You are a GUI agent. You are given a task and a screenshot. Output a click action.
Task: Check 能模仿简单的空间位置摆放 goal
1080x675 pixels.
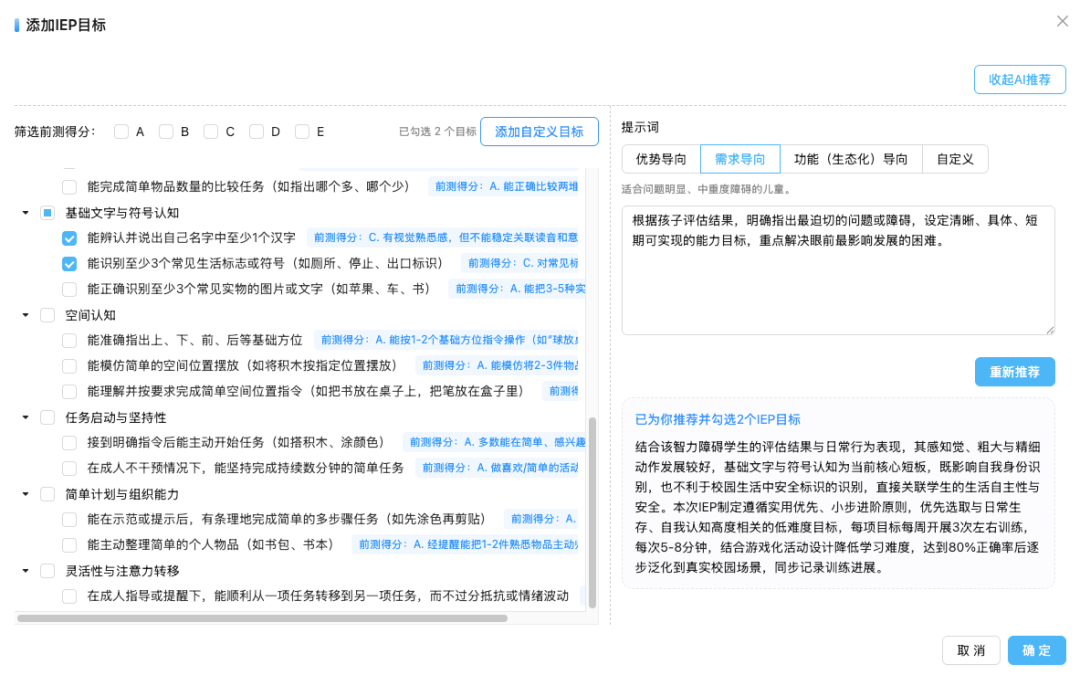pyautogui.click(x=70, y=366)
